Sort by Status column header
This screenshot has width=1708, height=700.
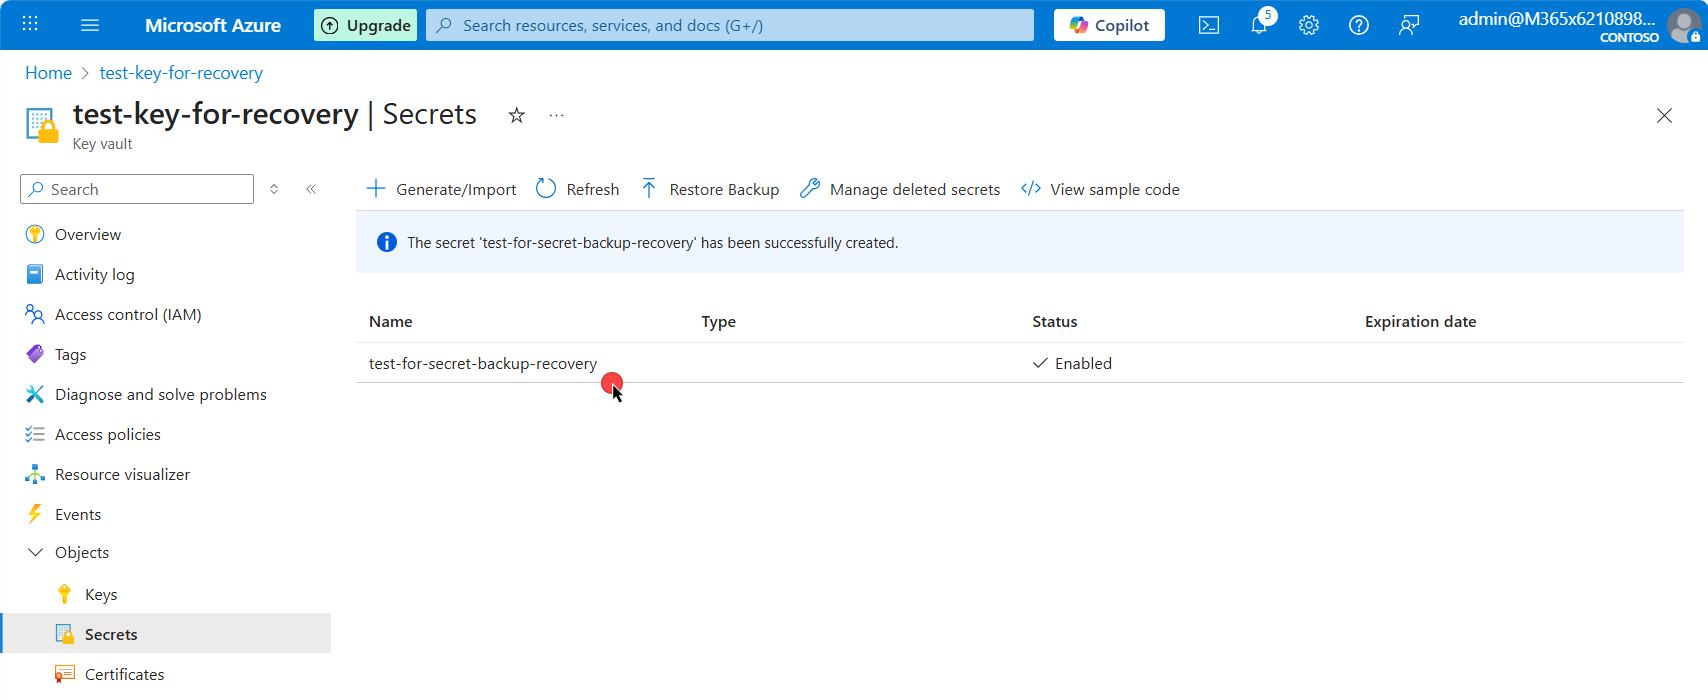tap(1054, 321)
